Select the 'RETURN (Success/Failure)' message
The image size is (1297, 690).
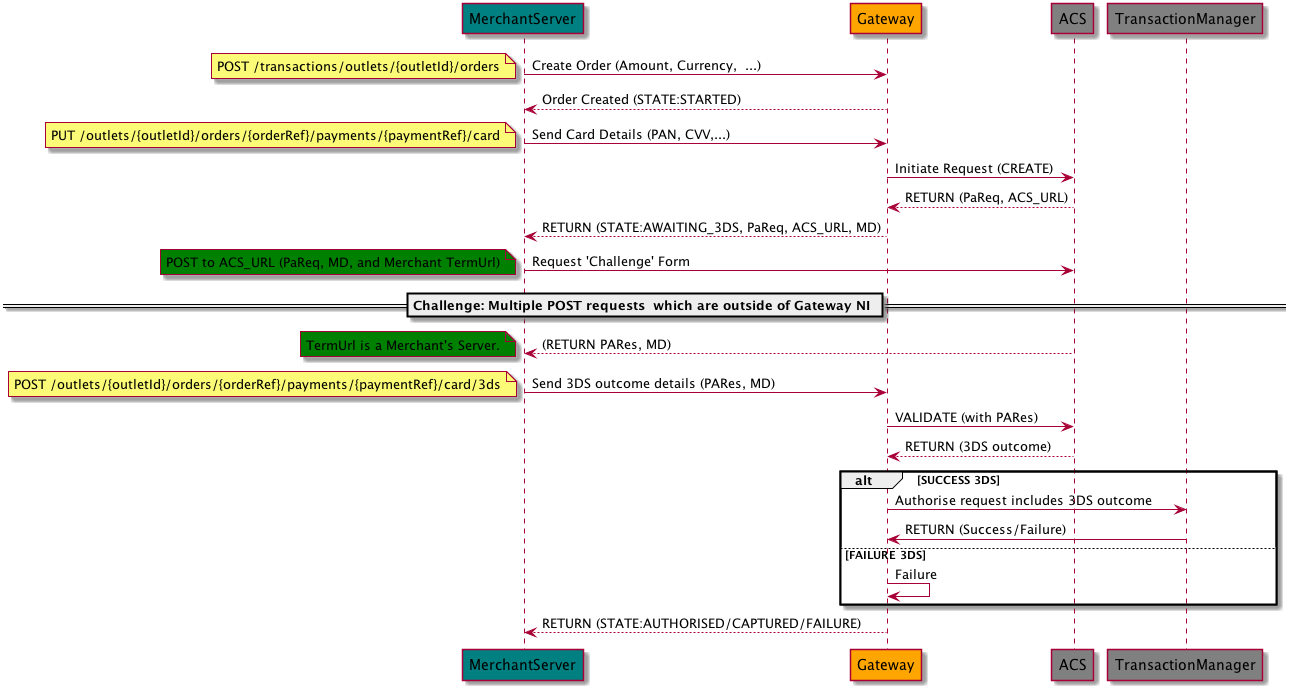(985, 530)
